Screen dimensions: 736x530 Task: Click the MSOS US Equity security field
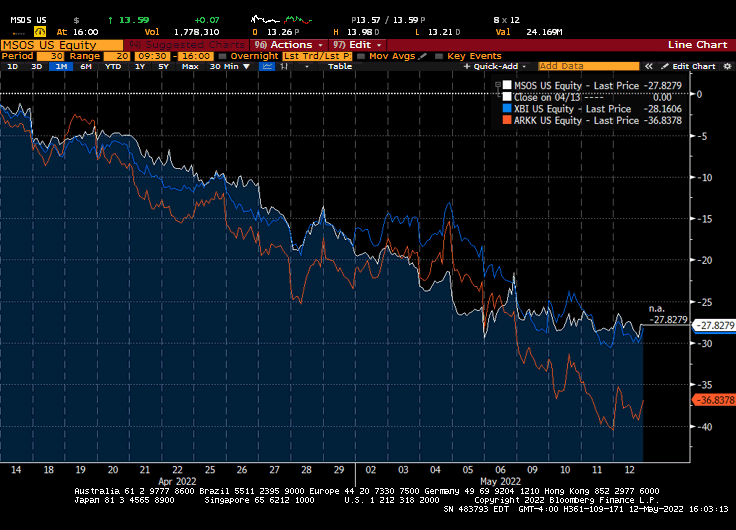(61, 45)
